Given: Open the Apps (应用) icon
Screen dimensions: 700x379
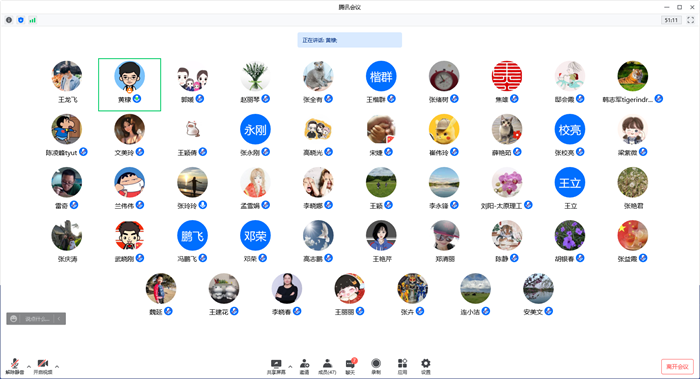Looking at the screenshot, I should click(402, 367).
